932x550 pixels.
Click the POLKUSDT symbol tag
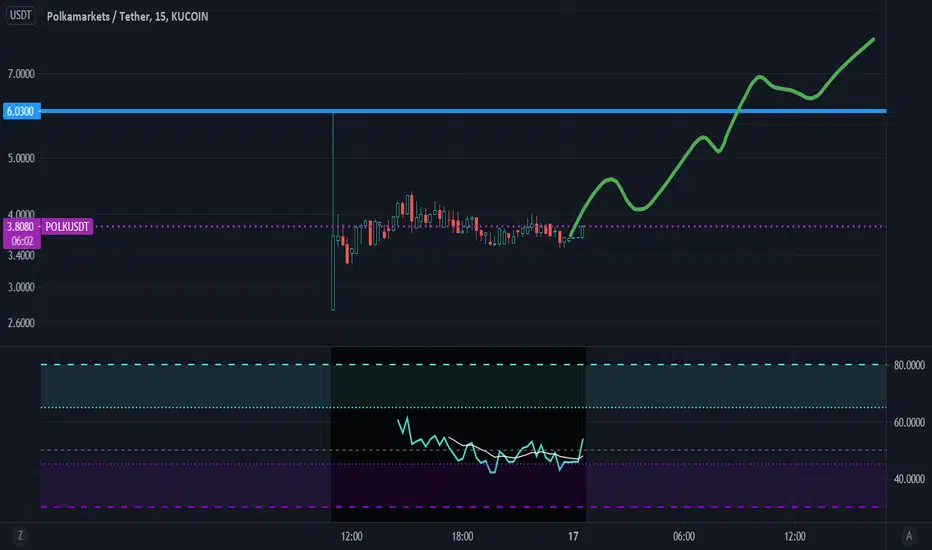(x=67, y=227)
